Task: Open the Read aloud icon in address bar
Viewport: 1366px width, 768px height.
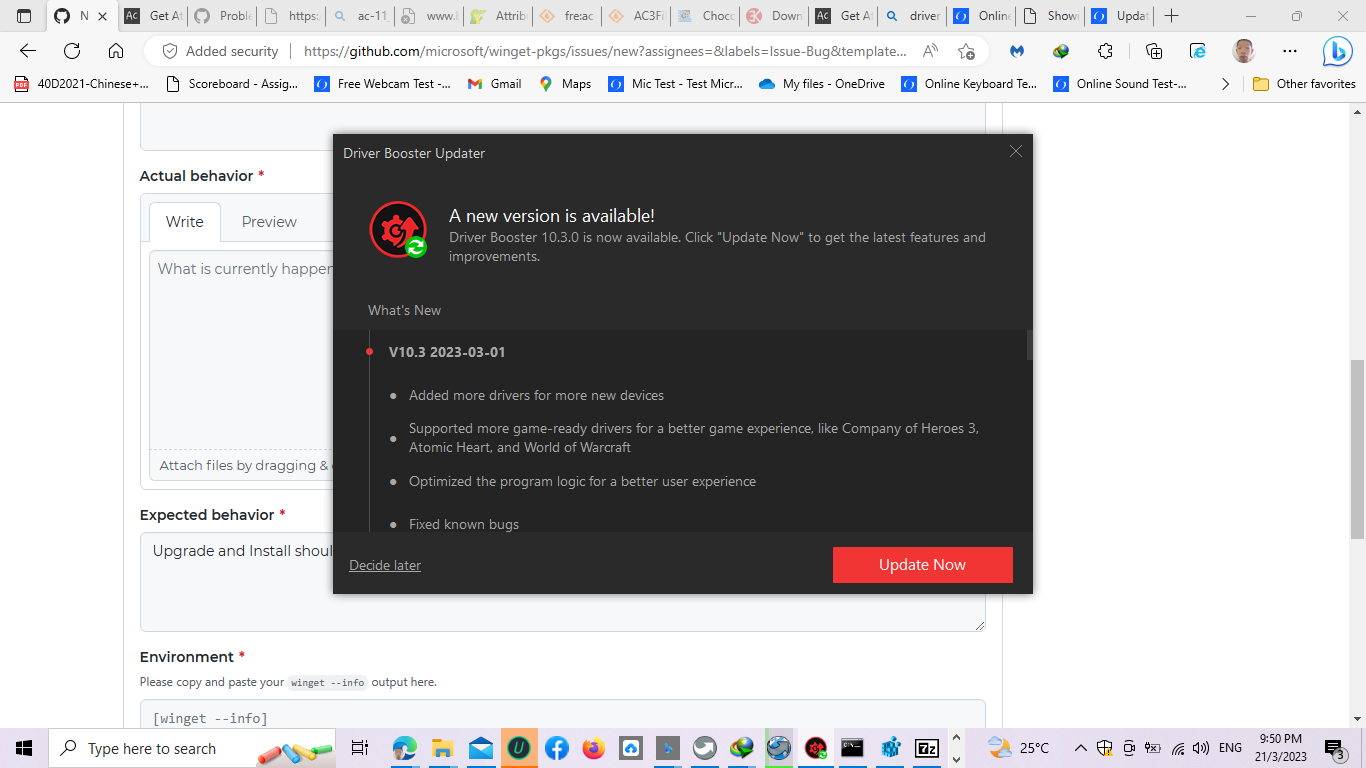Action: click(930, 51)
